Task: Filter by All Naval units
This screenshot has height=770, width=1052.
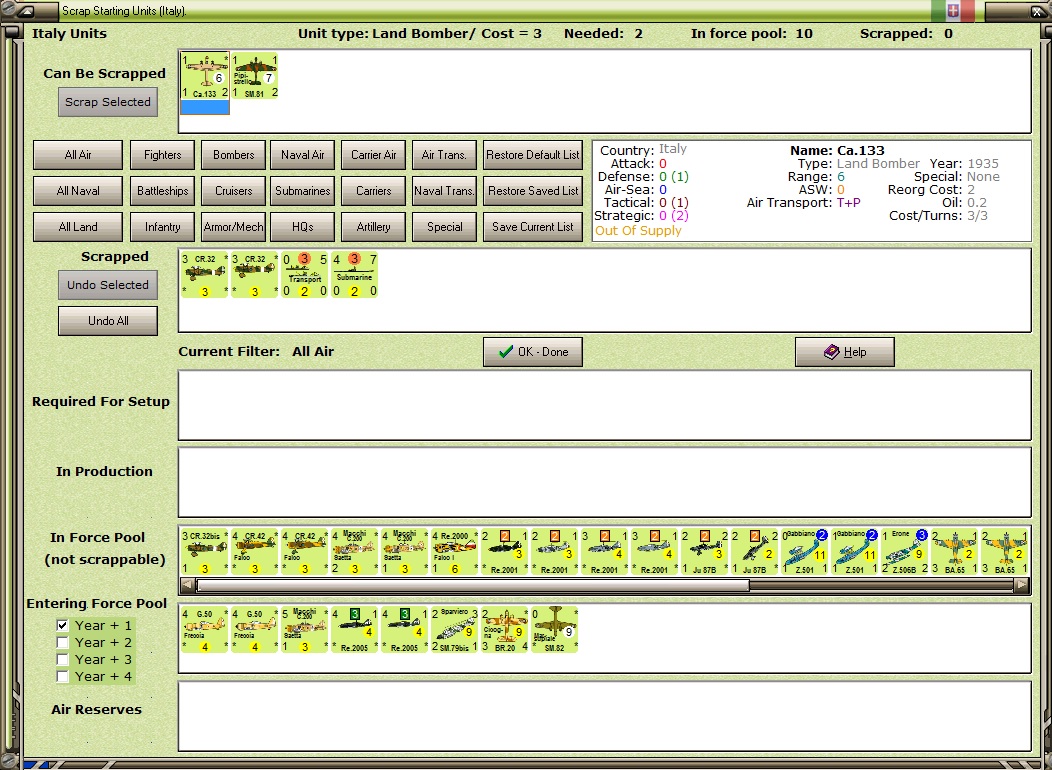Action: point(78,191)
